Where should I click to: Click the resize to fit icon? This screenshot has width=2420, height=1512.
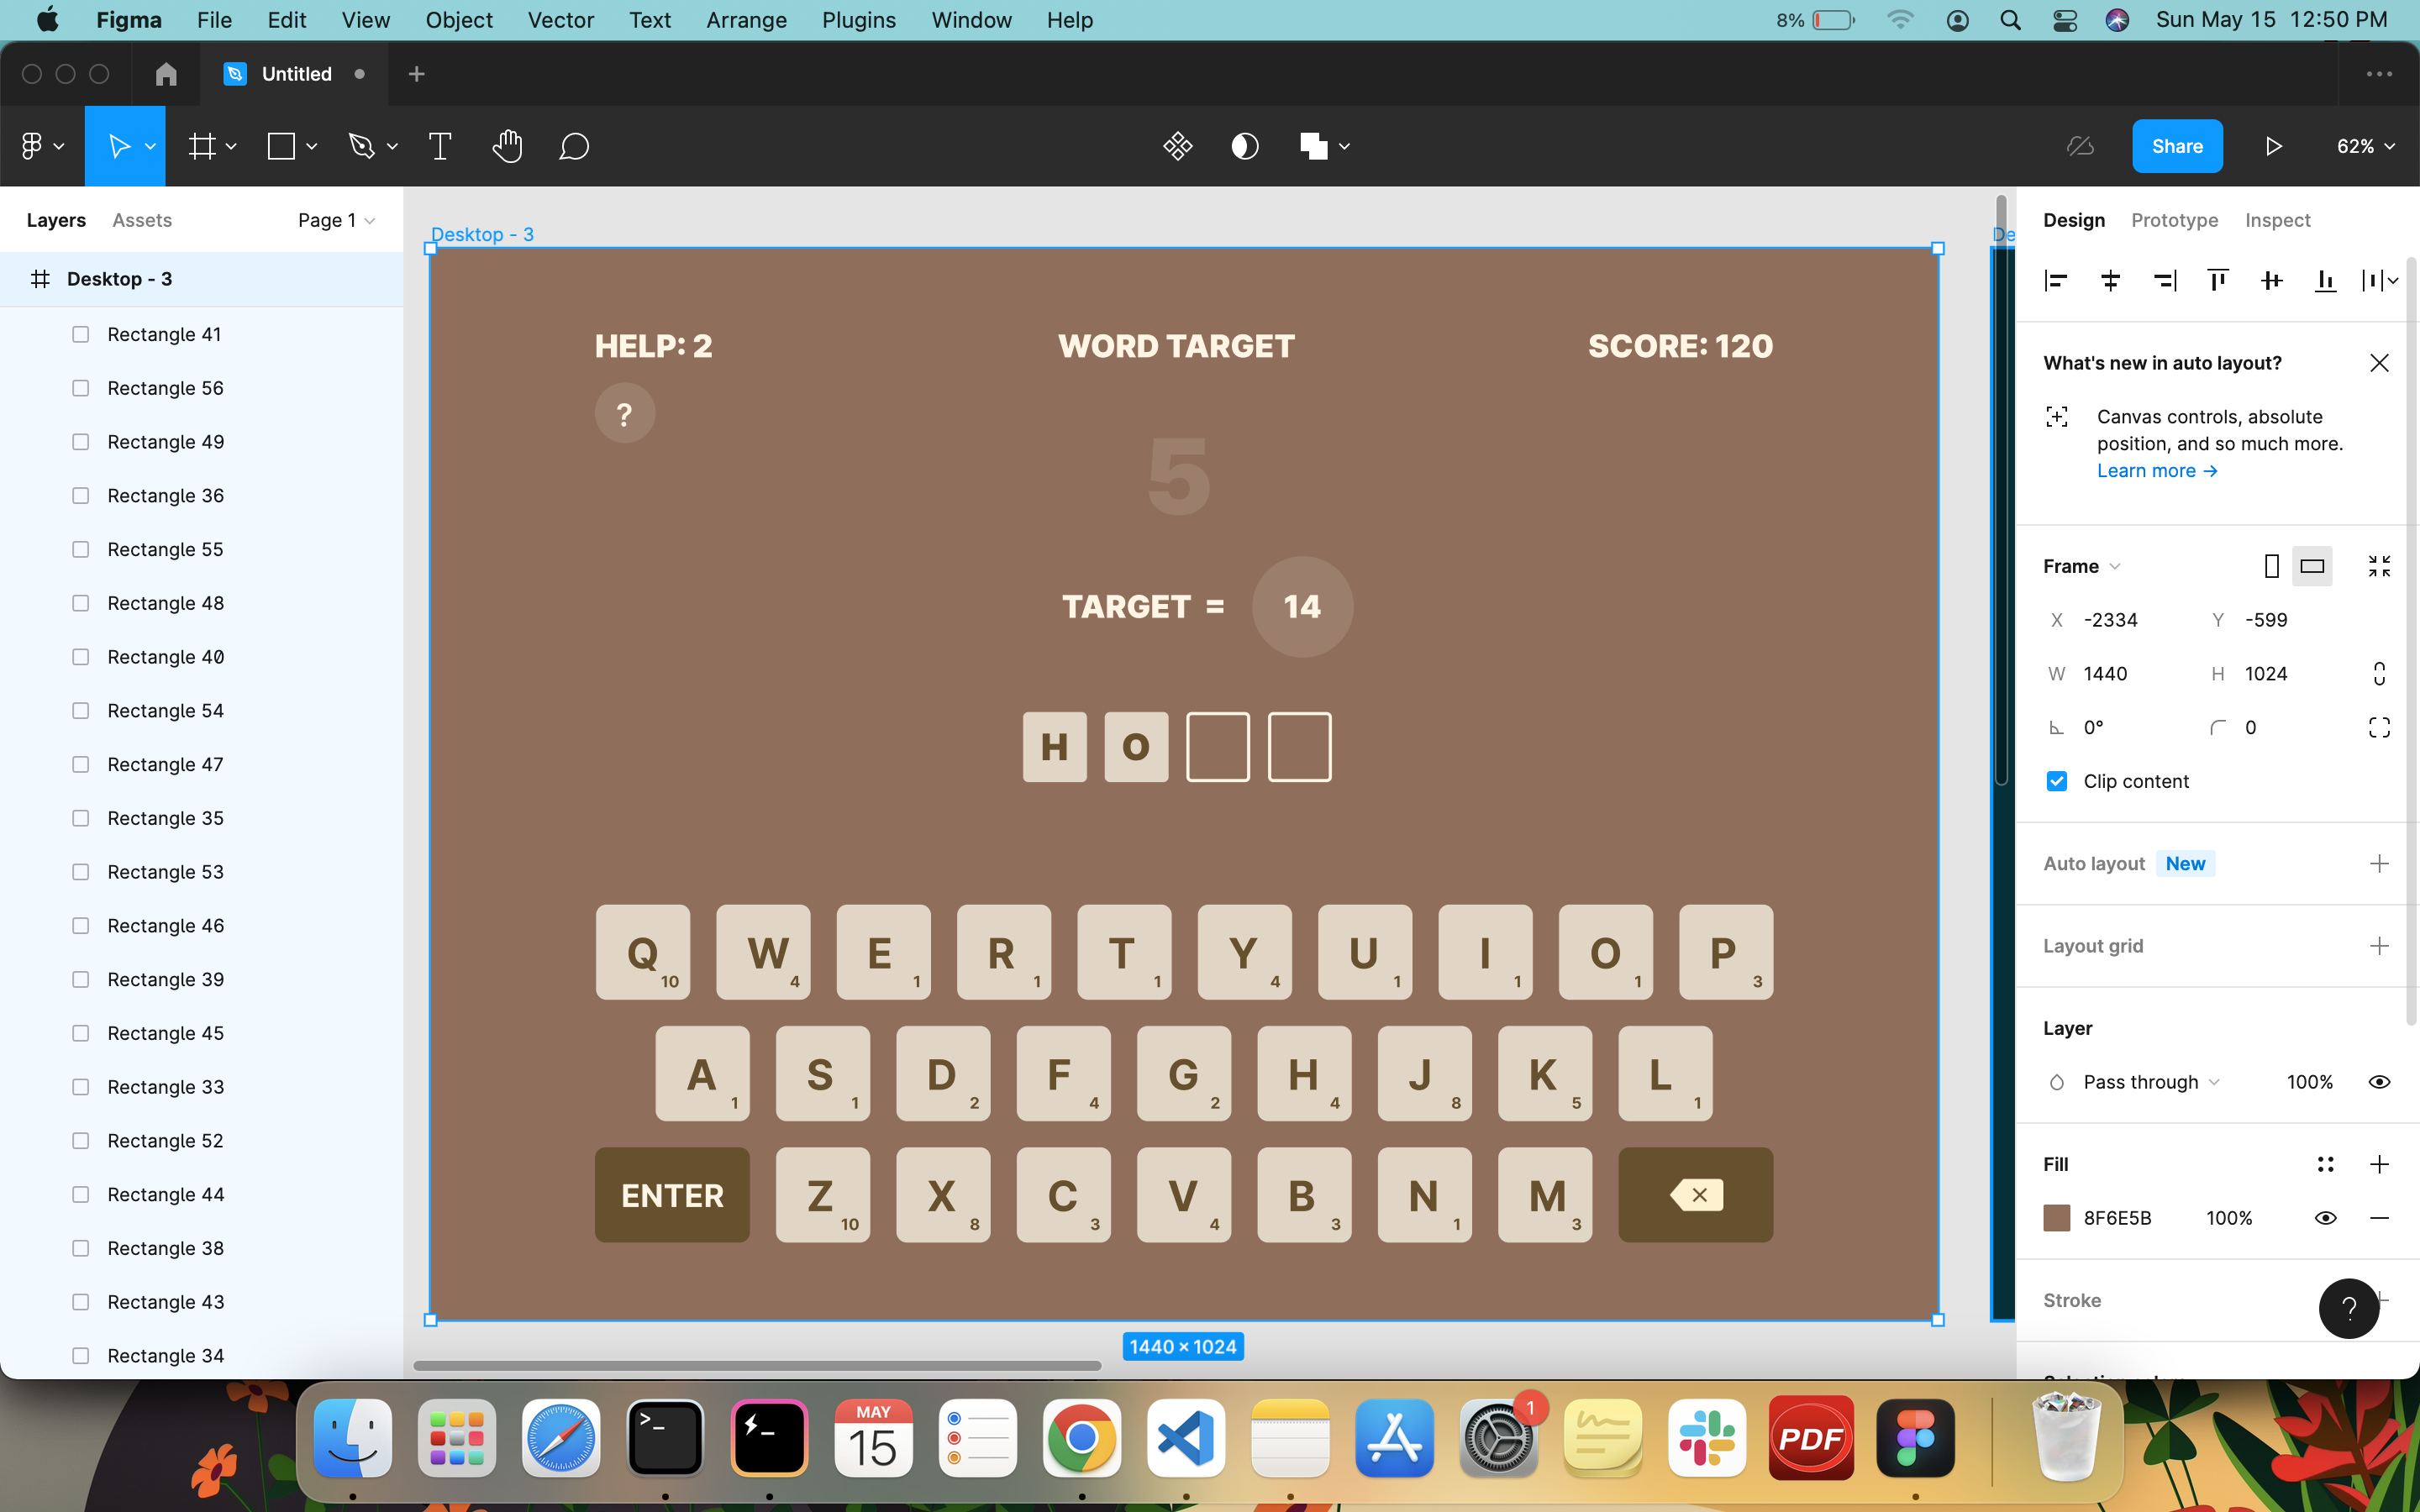pyautogui.click(x=2379, y=567)
